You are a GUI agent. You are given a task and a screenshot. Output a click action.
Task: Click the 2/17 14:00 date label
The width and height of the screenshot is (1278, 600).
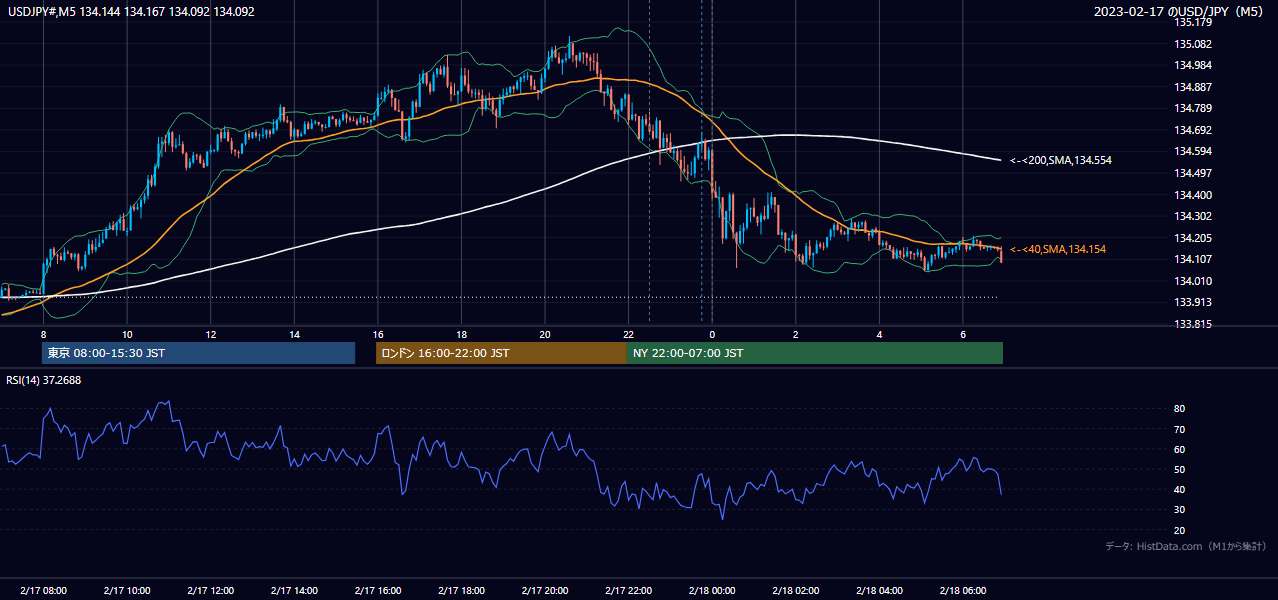tap(294, 591)
